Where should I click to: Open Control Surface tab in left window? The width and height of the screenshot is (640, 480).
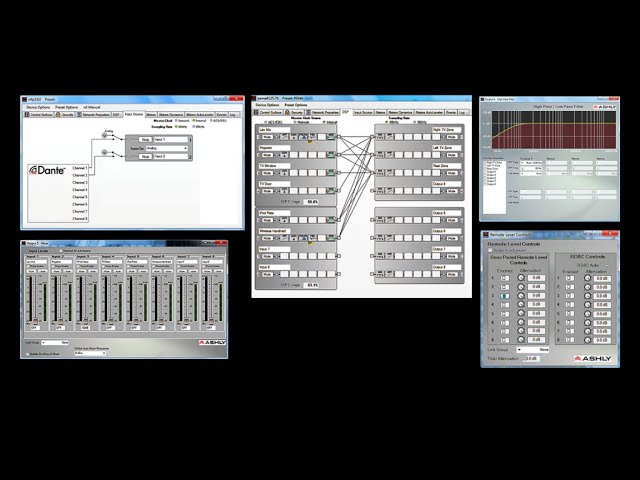pyautogui.click(x=41, y=114)
